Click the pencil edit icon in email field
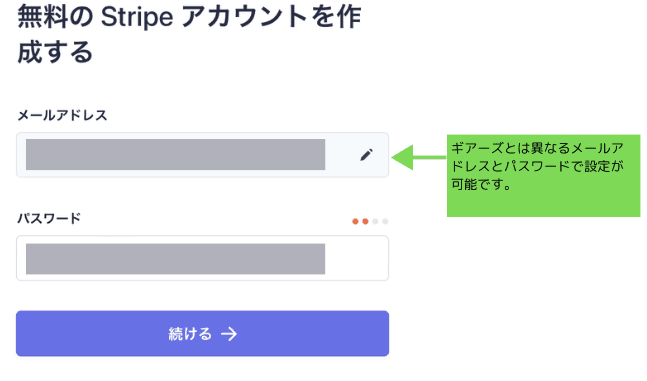 pyautogui.click(x=366, y=155)
